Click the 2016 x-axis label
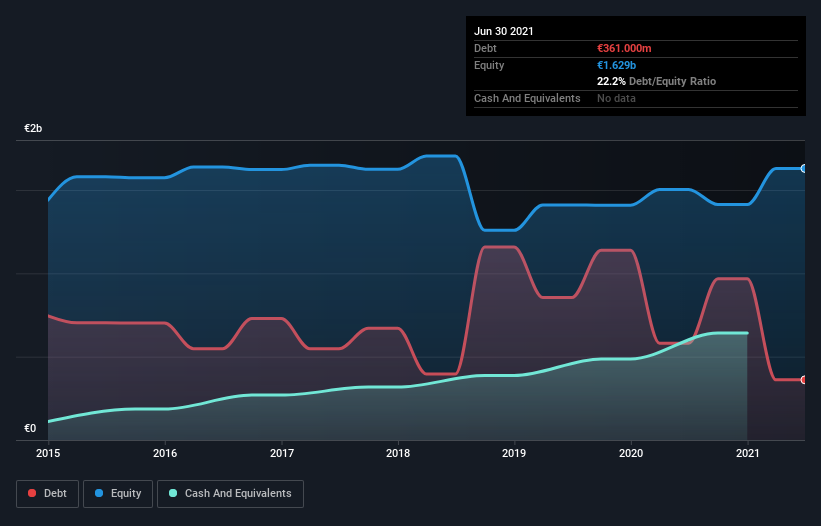Image resolution: width=821 pixels, height=526 pixels. point(165,453)
